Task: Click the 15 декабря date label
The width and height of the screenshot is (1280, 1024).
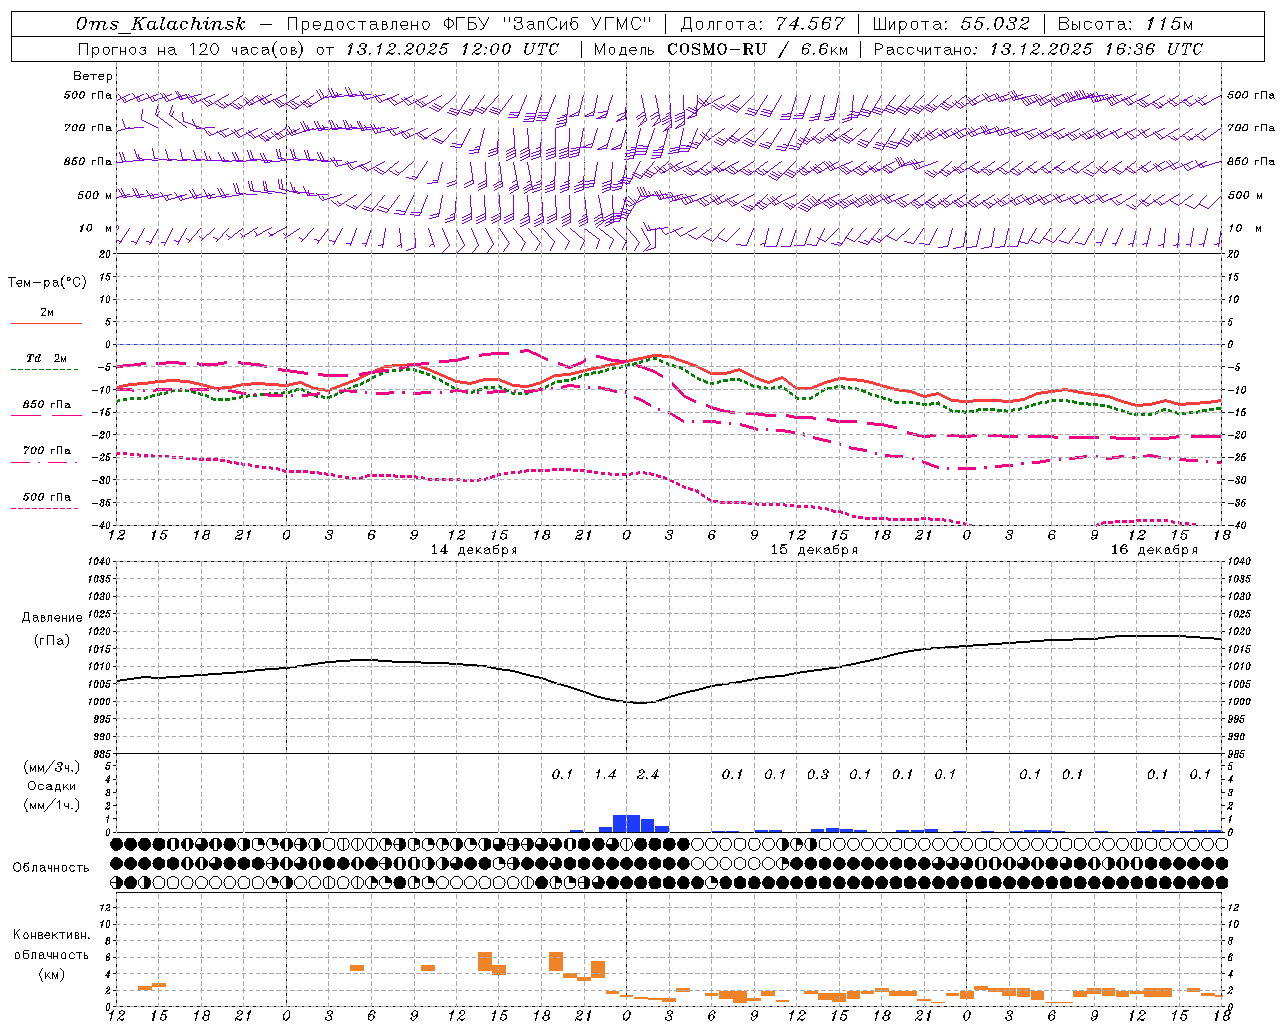Action: coord(814,550)
